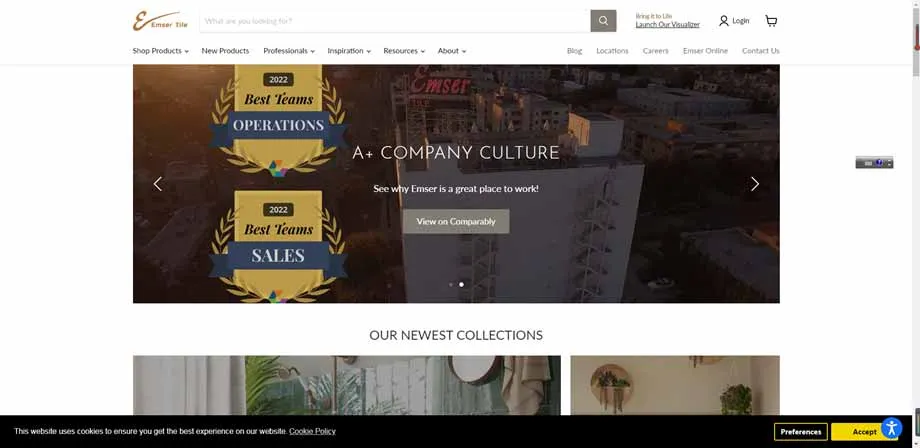Open the Blog link
The image size is (920, 448).
pyautogui.click(x=574, y=51)
